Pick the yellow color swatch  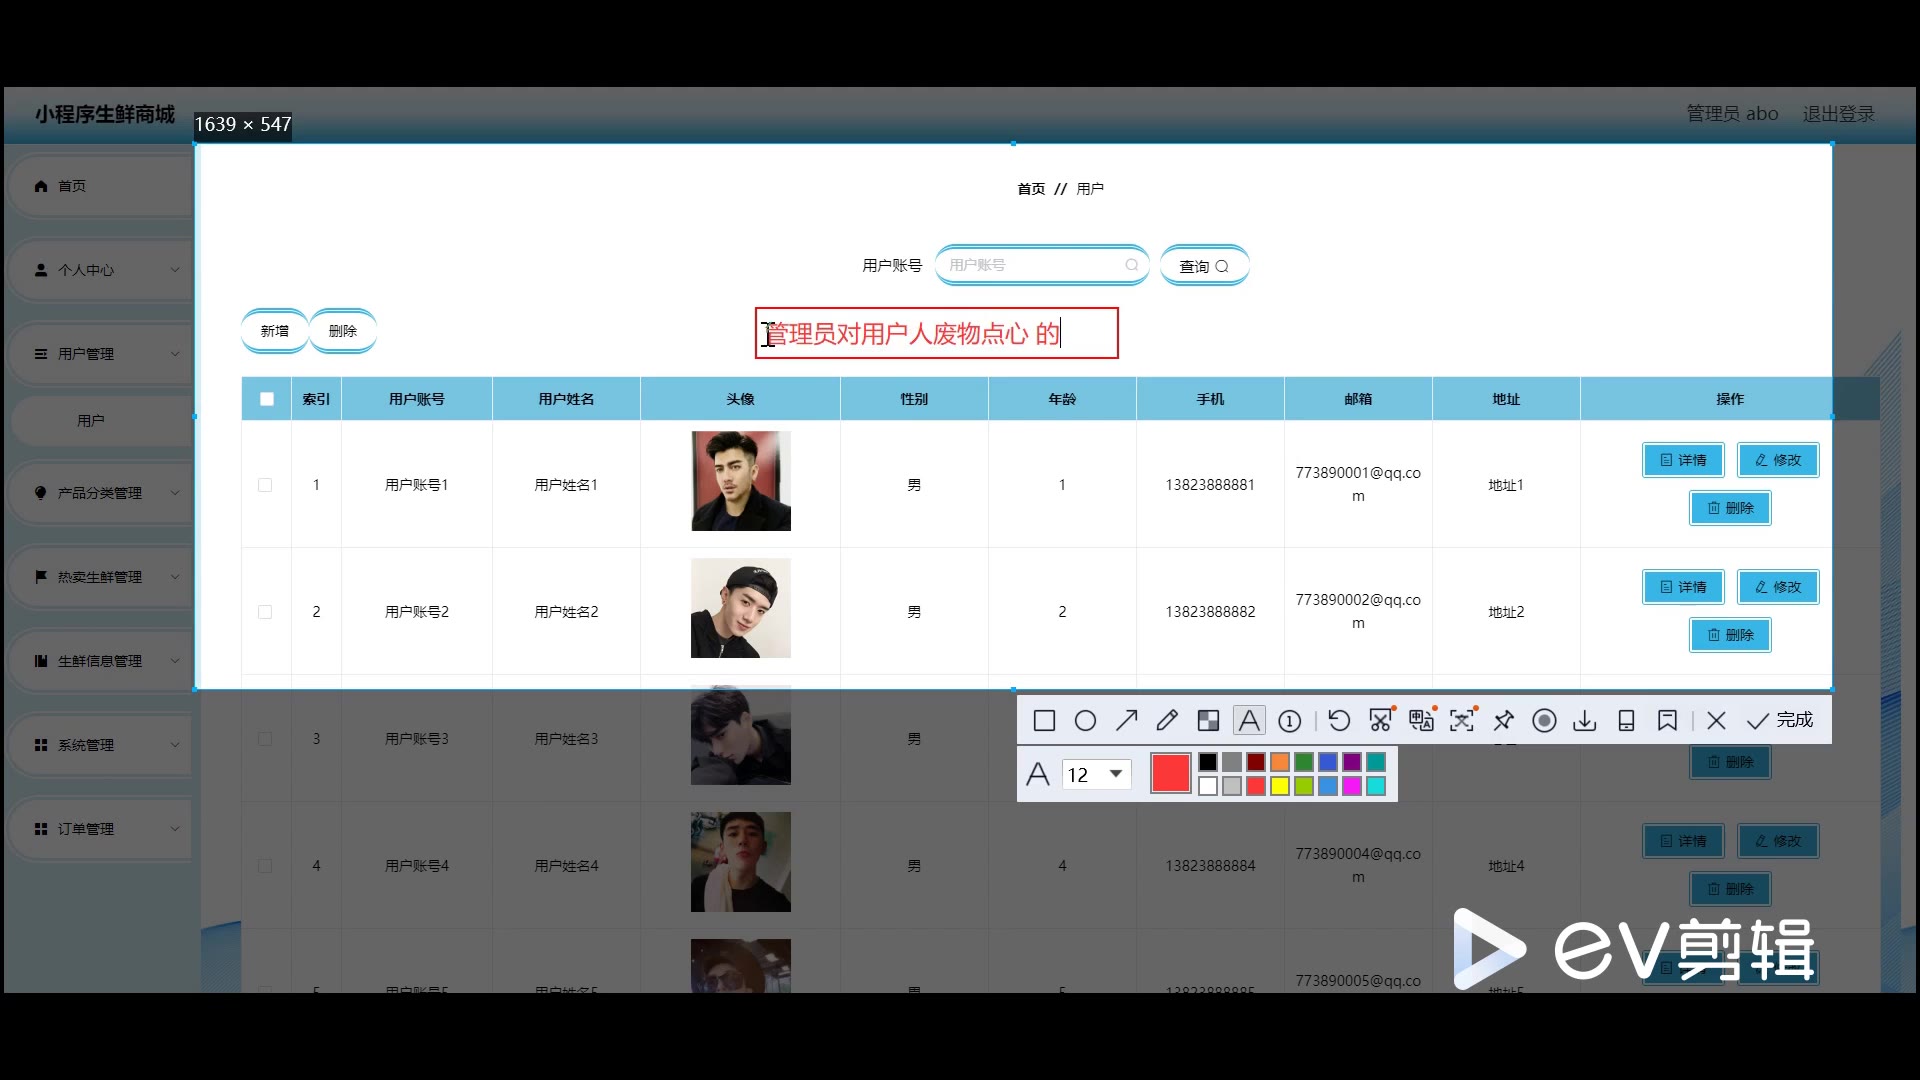click(x=1280, y=786)
